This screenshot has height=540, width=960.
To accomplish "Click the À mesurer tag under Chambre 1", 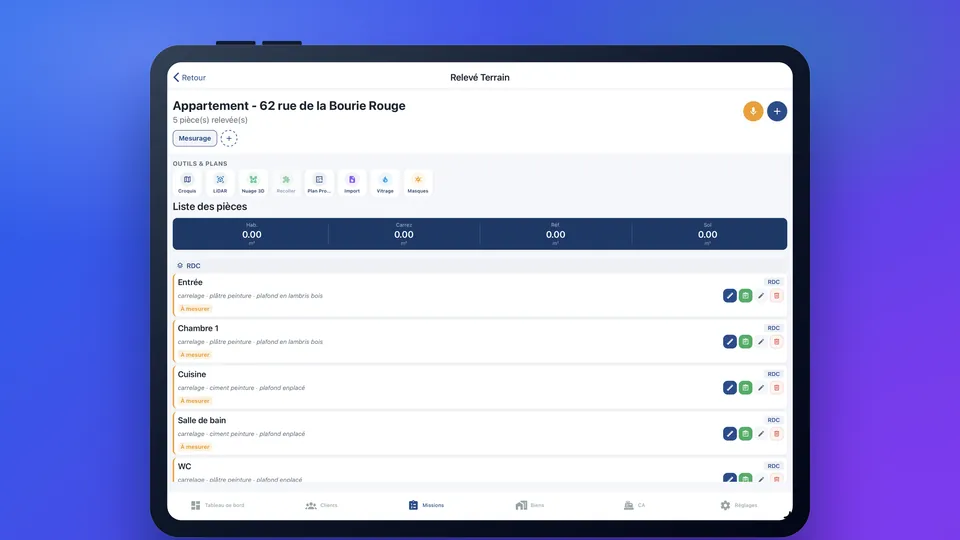I will click(195, 354).
